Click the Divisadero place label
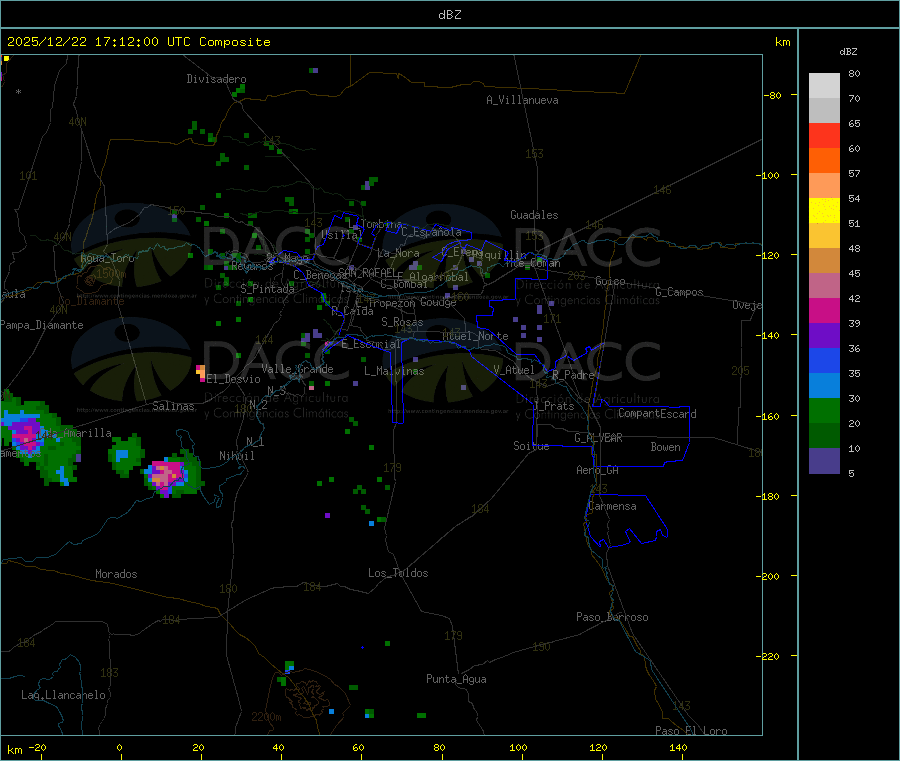Viewport: 900px width, 761px height. (216, 79)
